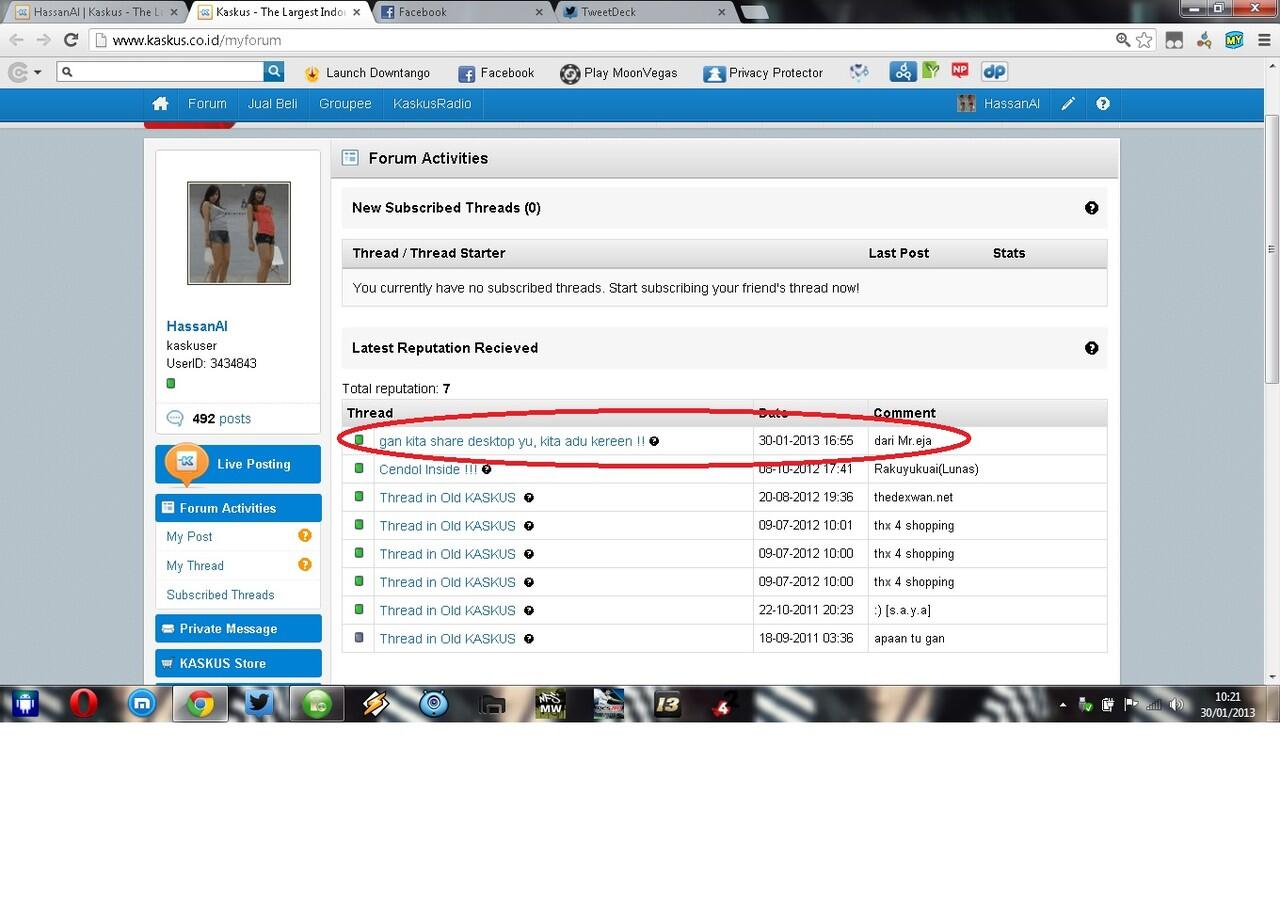The image size is (1280, 904).
Task: Bookmark this page with the star icon
Action: click(x=1144, y=40)
